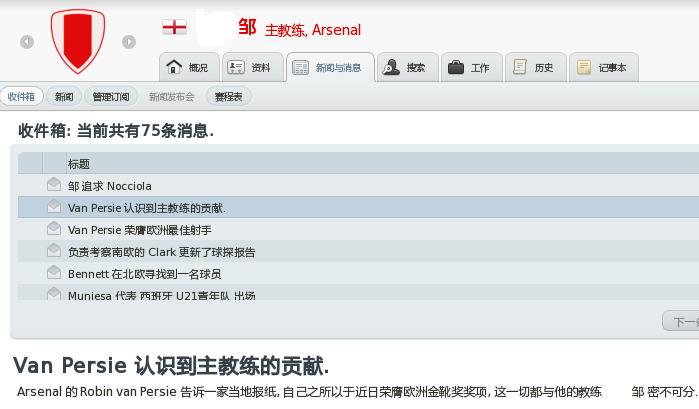Click the manager name 邹 in header
This screenshot has width=699, height=409.
click(x=247, y=27)
